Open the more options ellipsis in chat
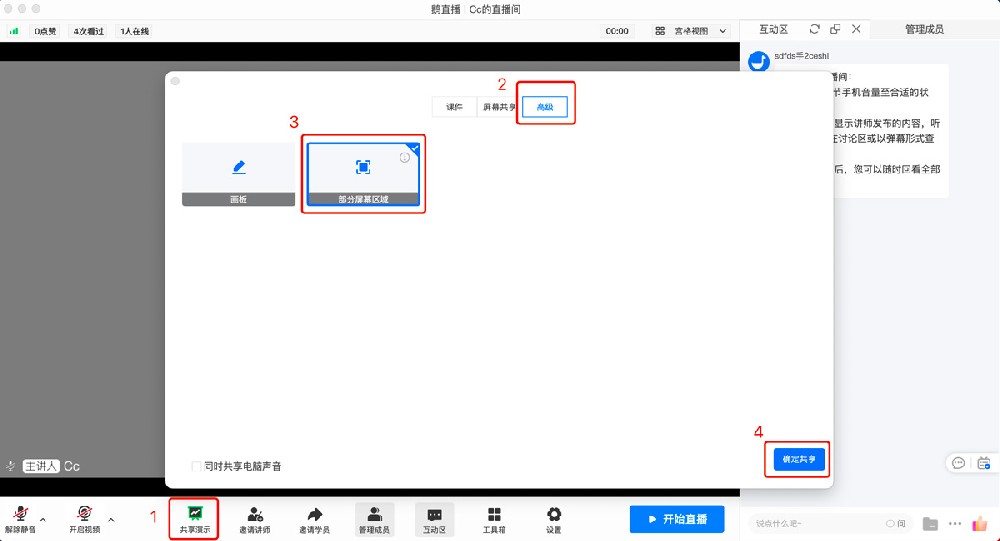The image size is (1000, 541). (x=955, y=524)
